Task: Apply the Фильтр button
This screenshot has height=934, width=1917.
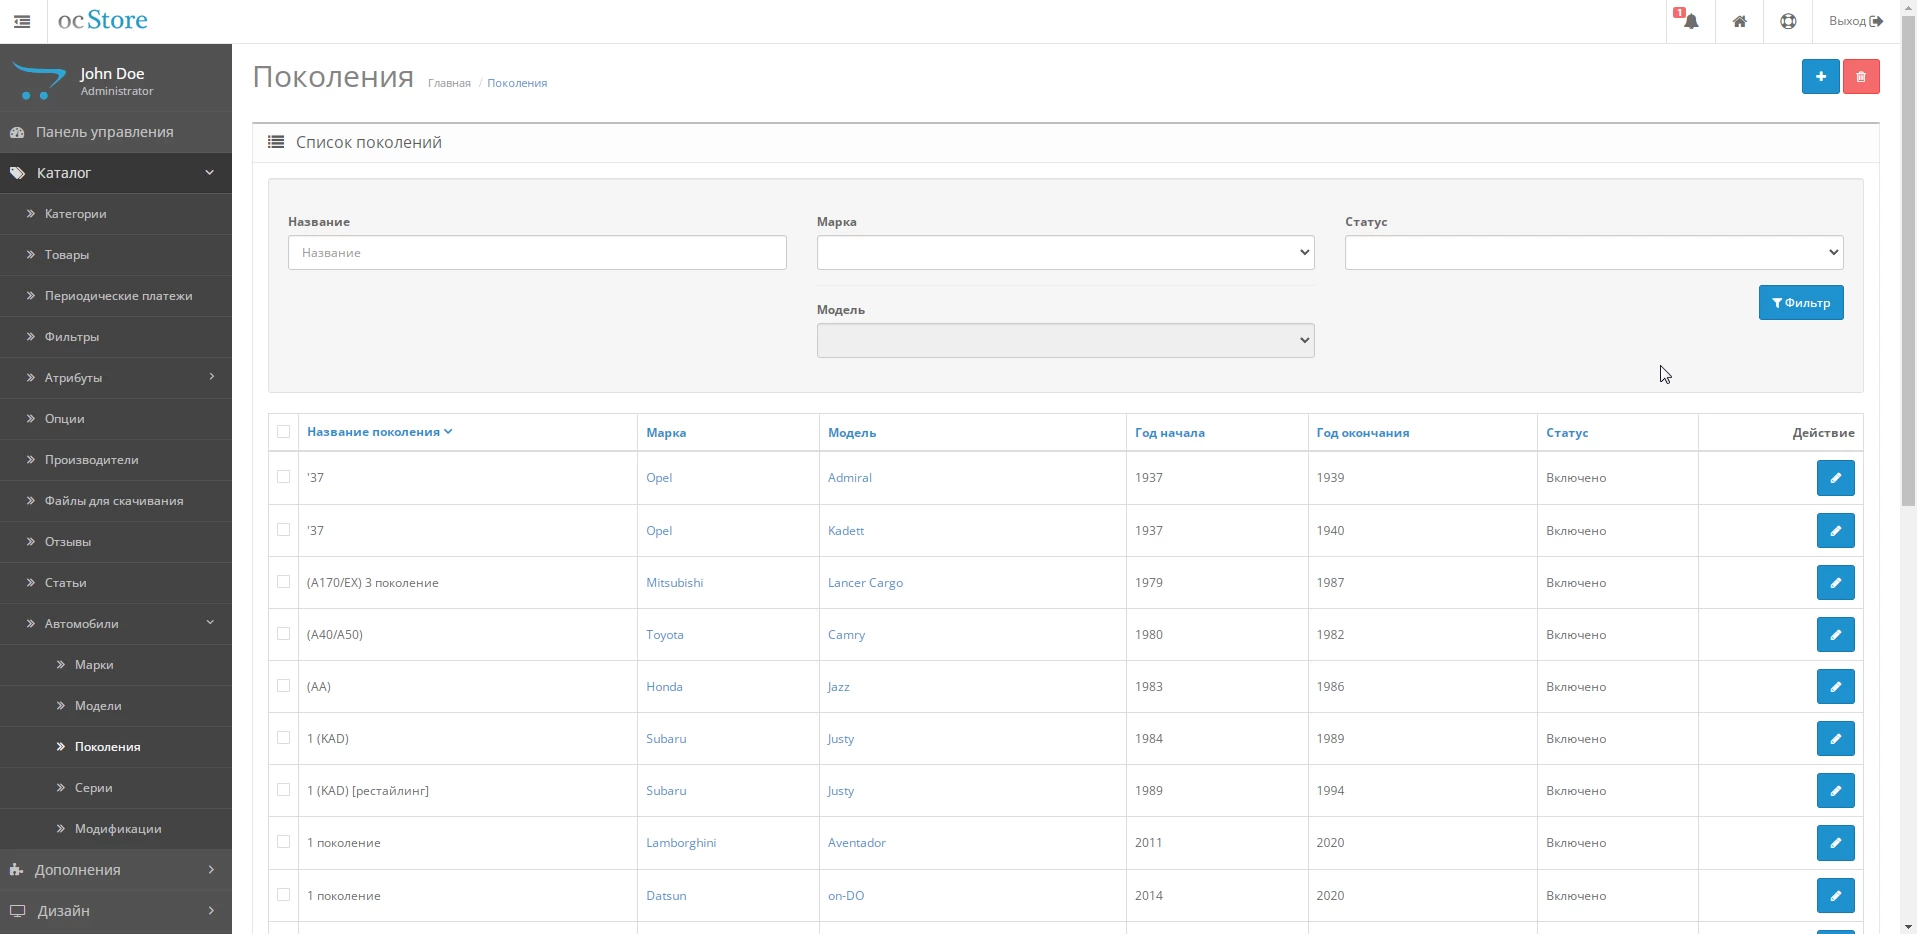Action: coord(1801,303)
